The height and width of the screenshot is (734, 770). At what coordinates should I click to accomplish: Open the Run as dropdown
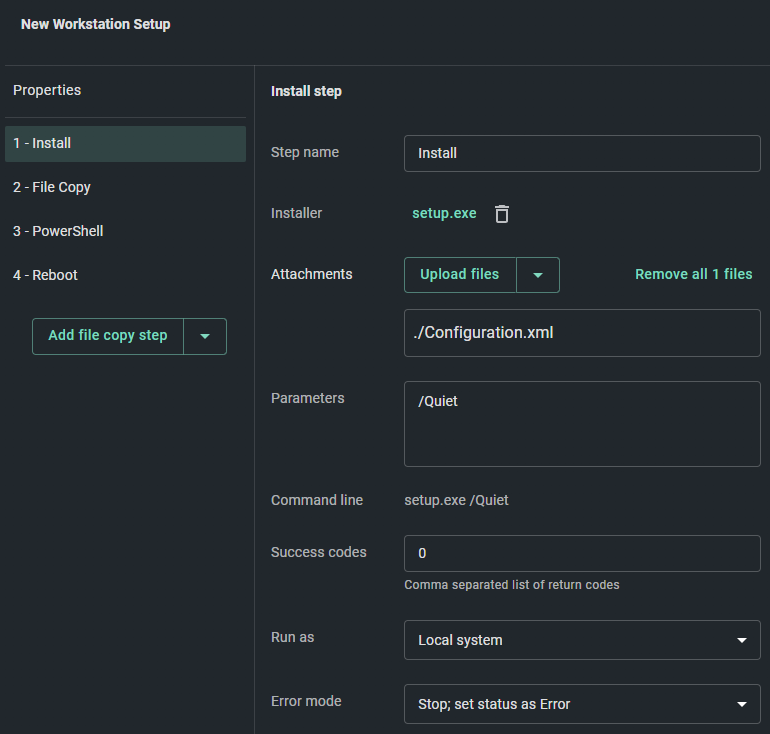pos(582,640)
